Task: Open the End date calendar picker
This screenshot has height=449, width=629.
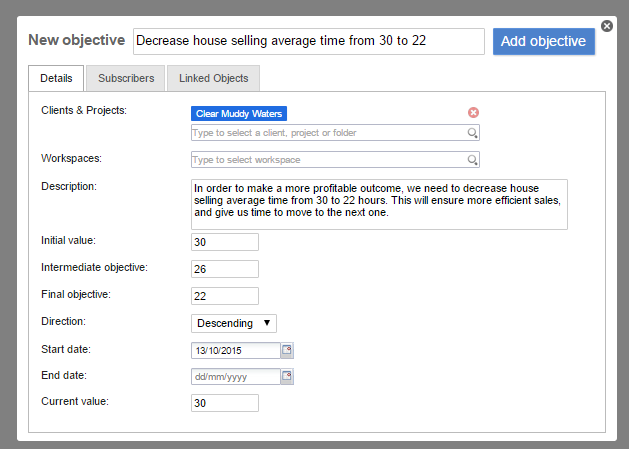Action: [287, 376]
